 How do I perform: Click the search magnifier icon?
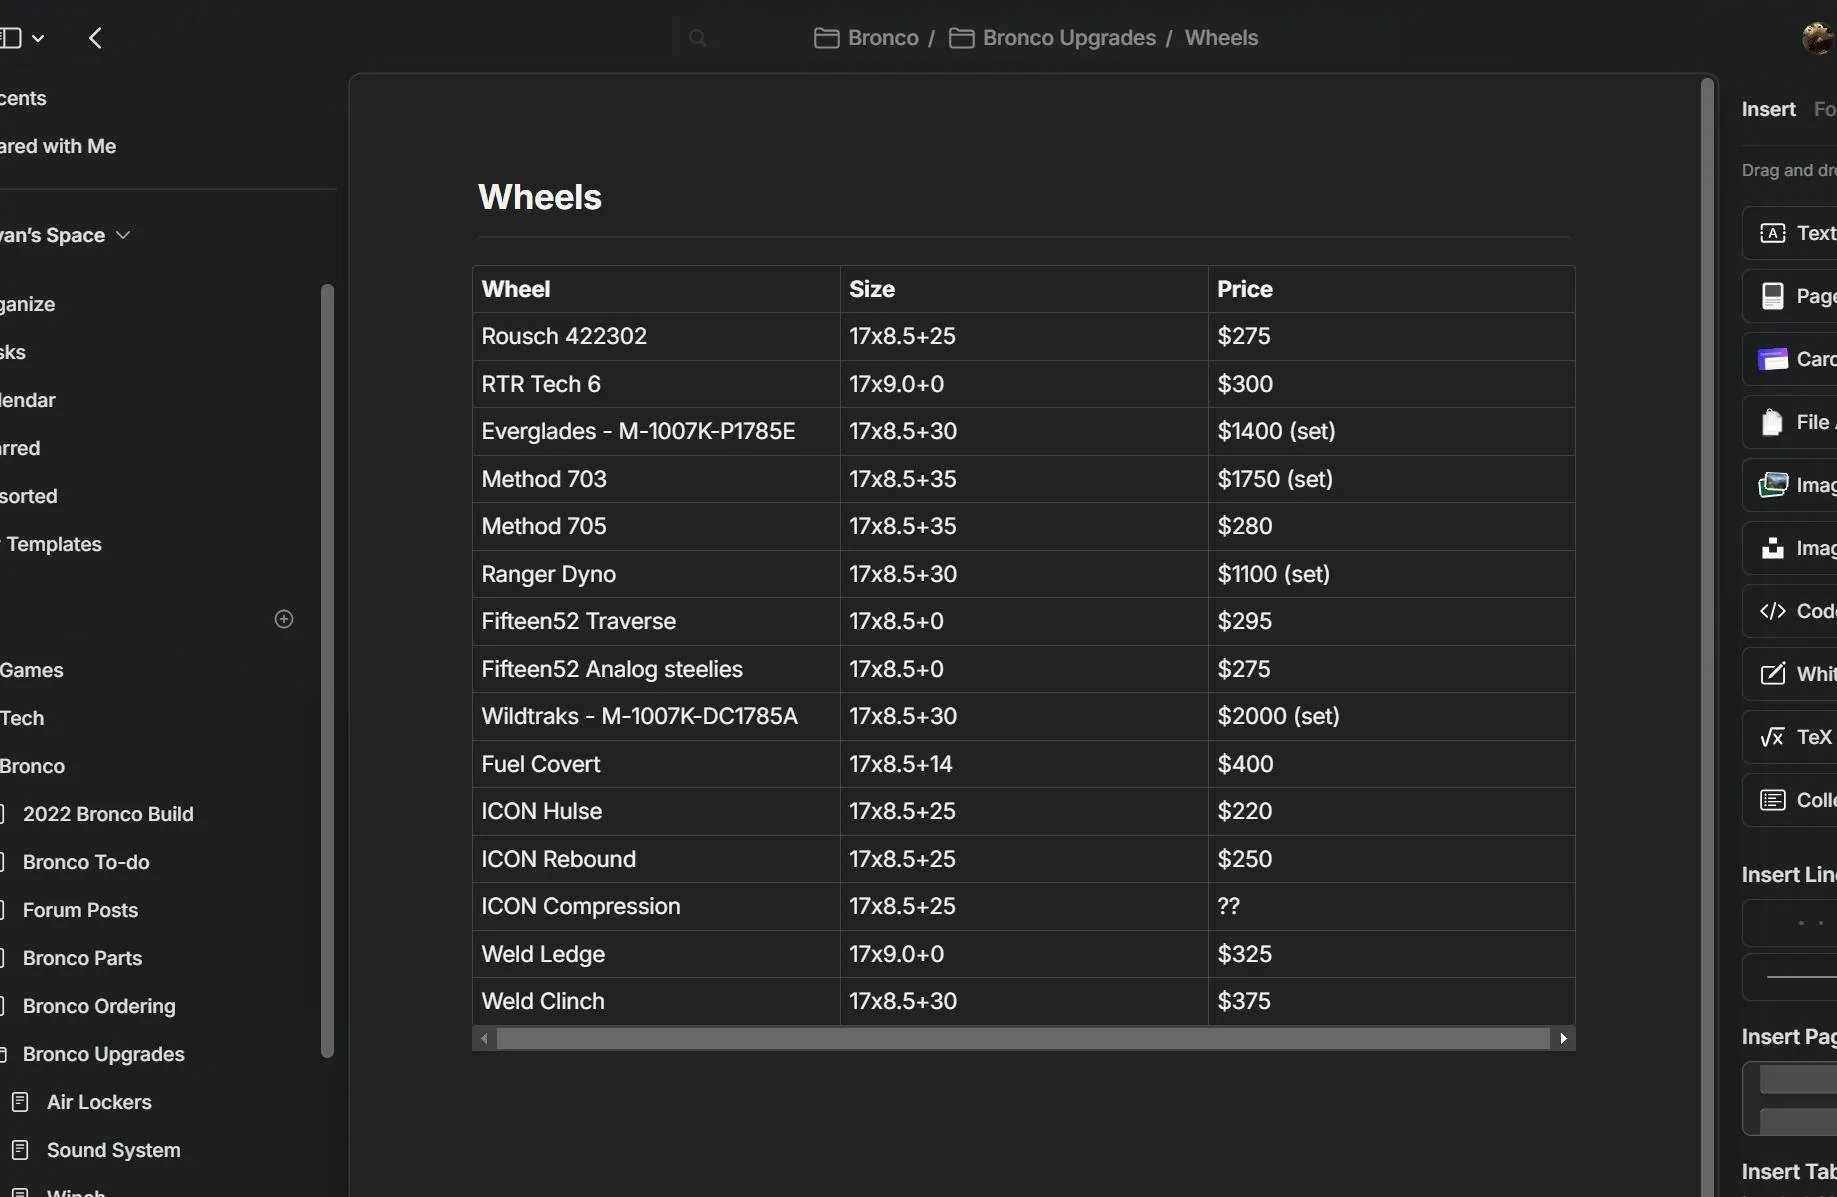[698, 38]
